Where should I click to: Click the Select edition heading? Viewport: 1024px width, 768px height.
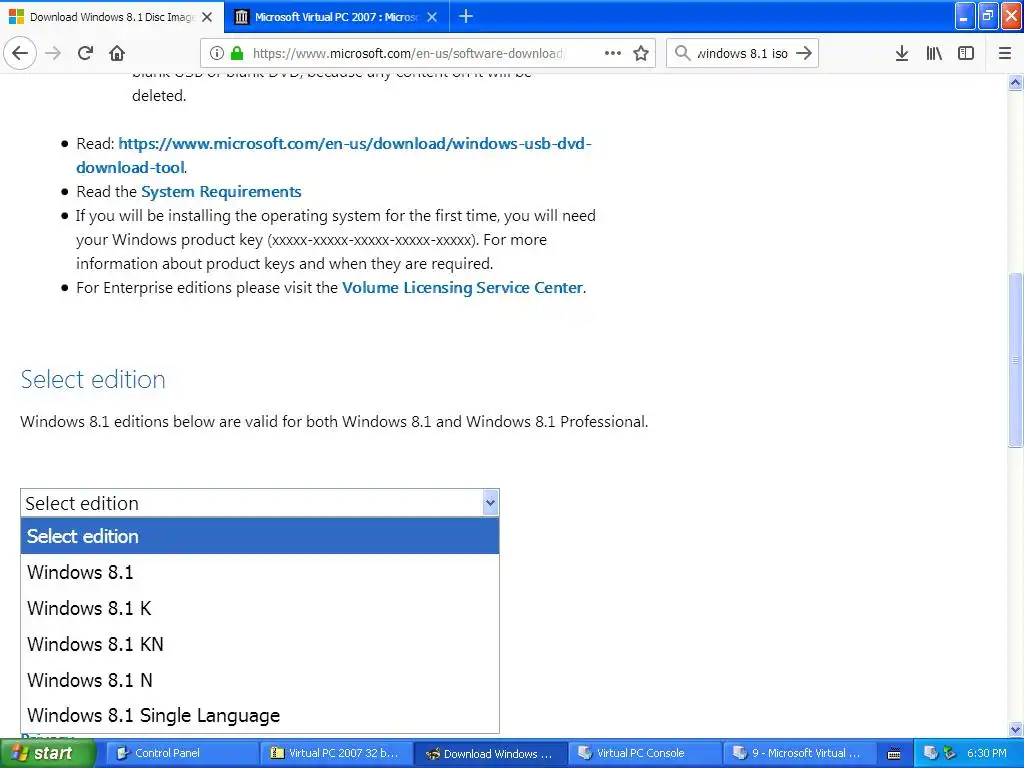point(93,379)
